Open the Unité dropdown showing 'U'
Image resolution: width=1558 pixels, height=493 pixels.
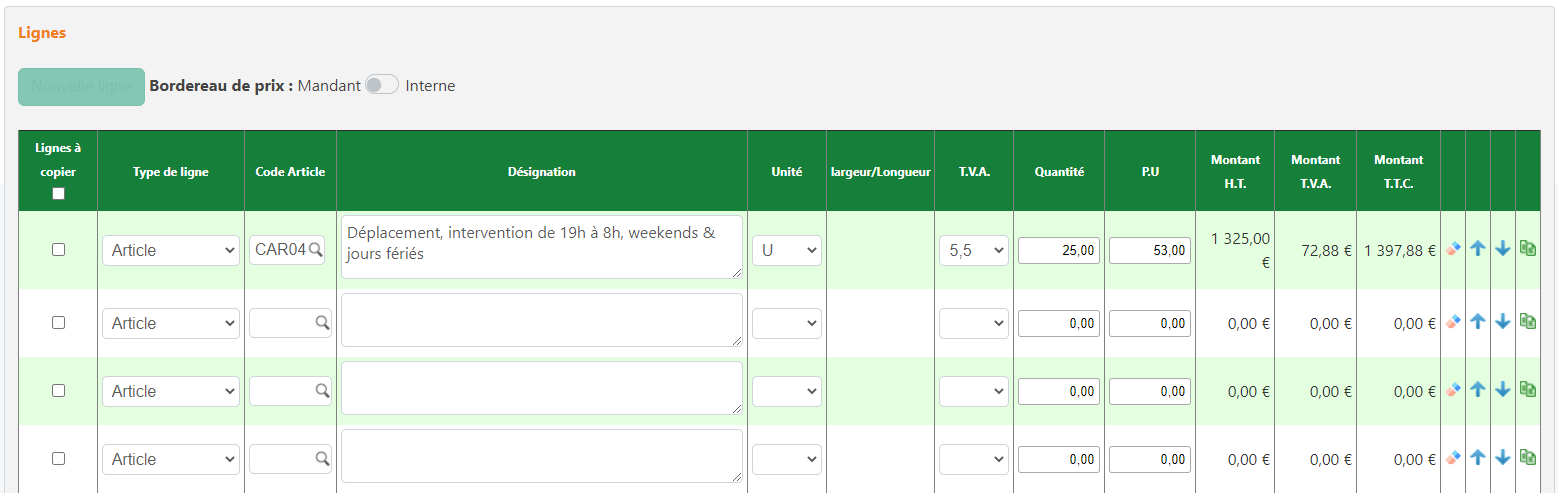click(x=786, y=251)
